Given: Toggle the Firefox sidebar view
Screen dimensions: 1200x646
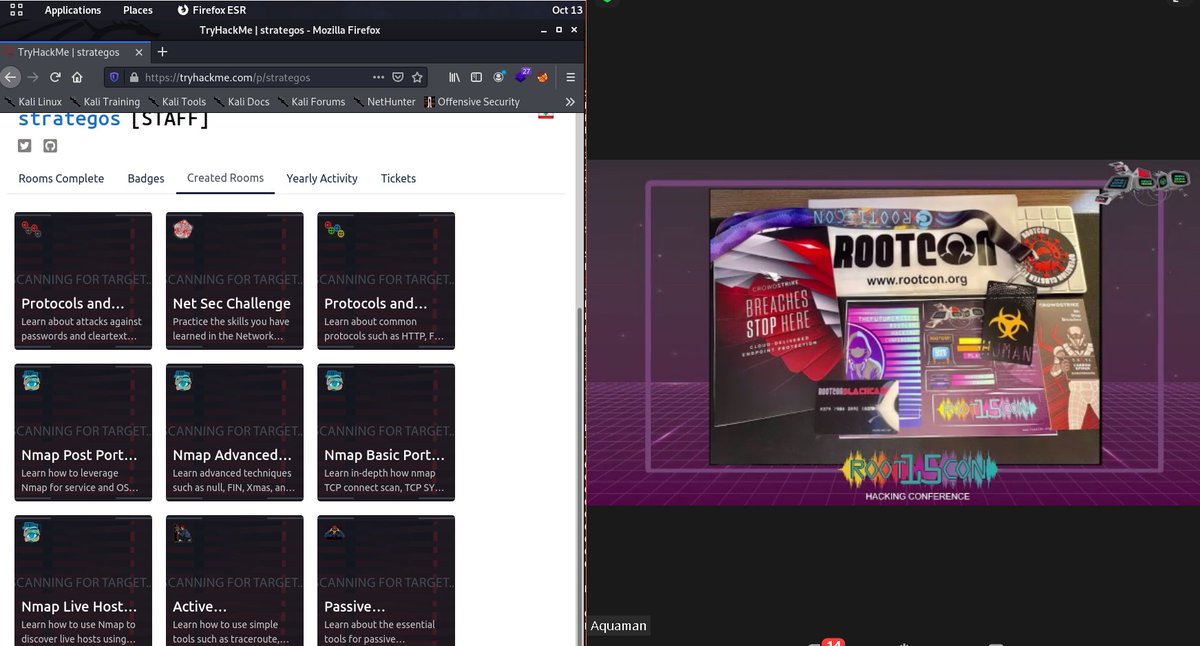Looking at the screenshot, I should pyautogui.click(x=476, y=77).
